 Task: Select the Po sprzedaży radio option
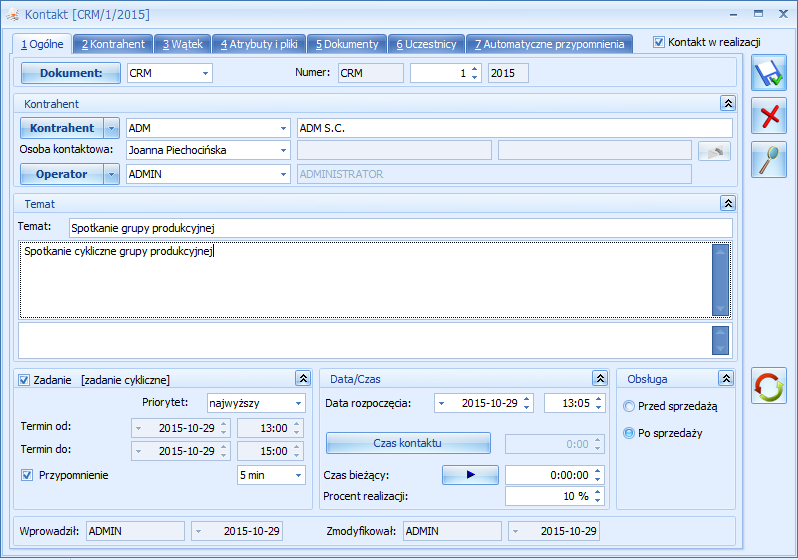[x=629, y=433]
